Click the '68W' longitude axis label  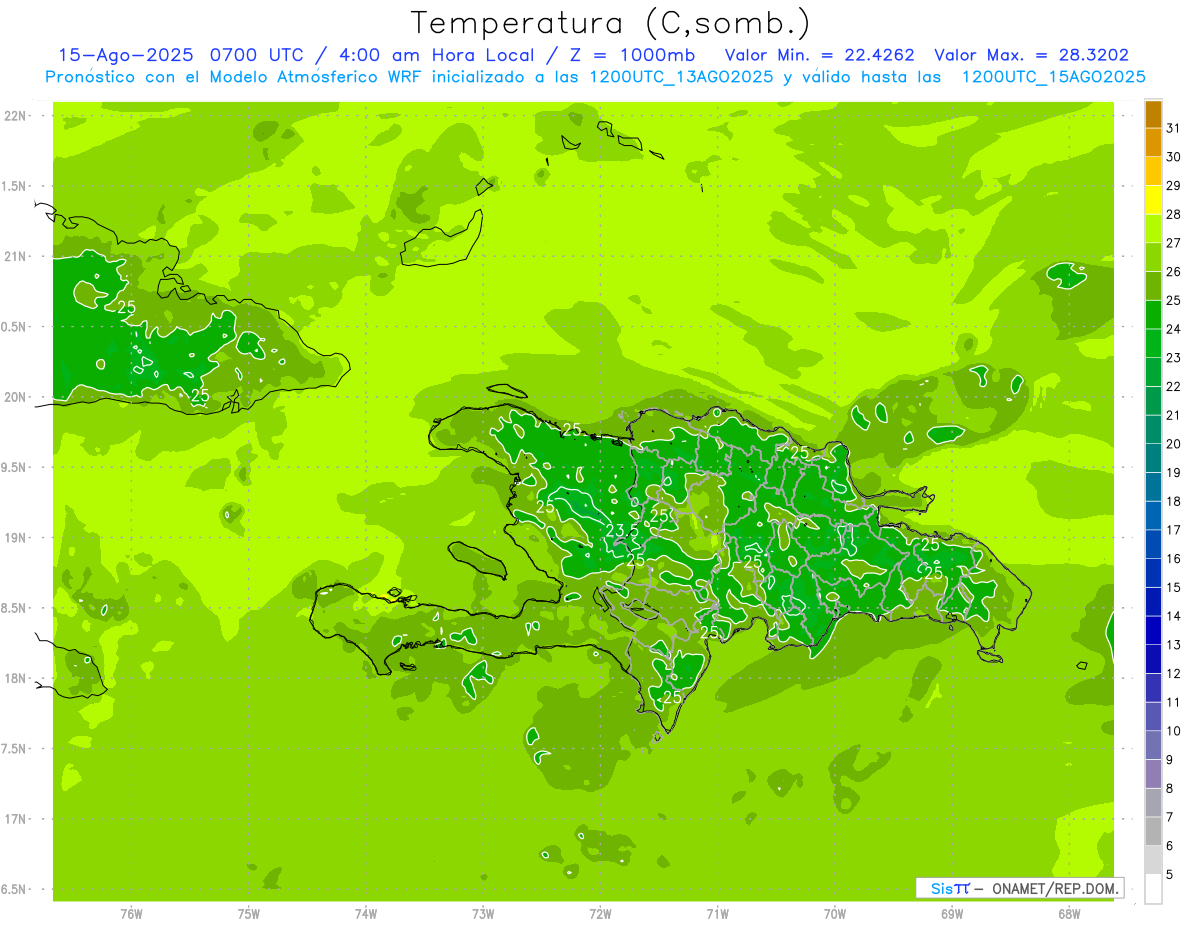pyautogui.click(x=1069, y=914)
